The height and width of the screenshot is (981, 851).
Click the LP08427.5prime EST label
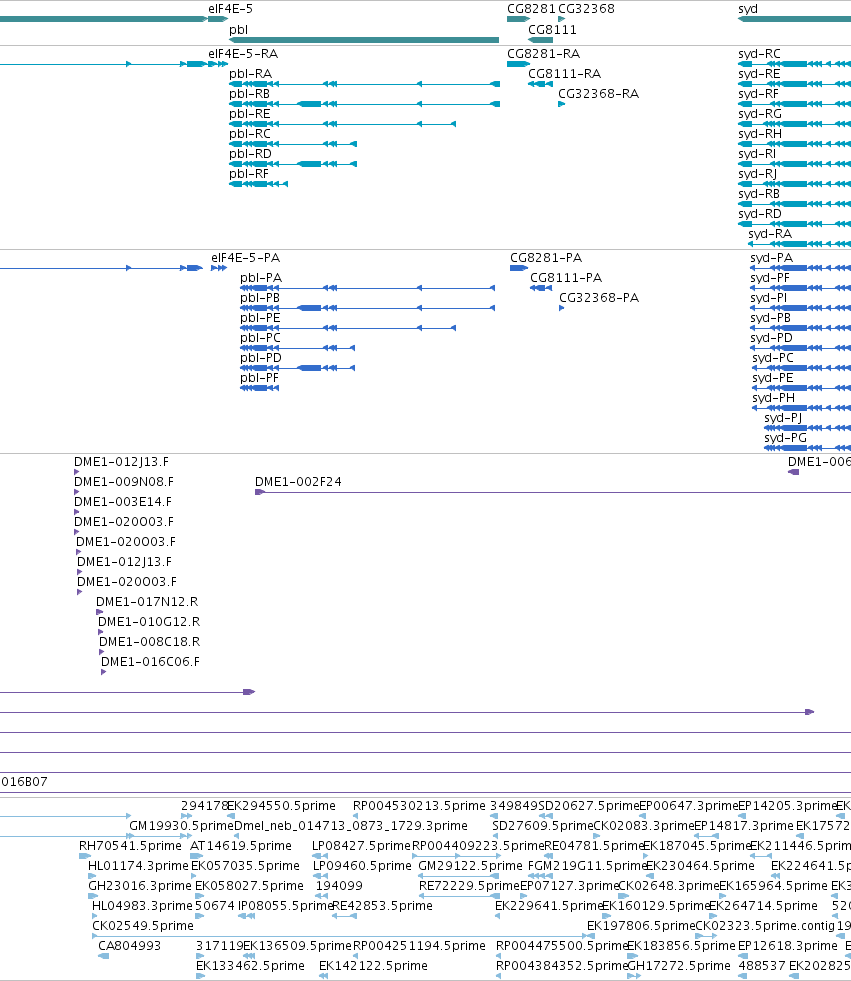point(362,846)
